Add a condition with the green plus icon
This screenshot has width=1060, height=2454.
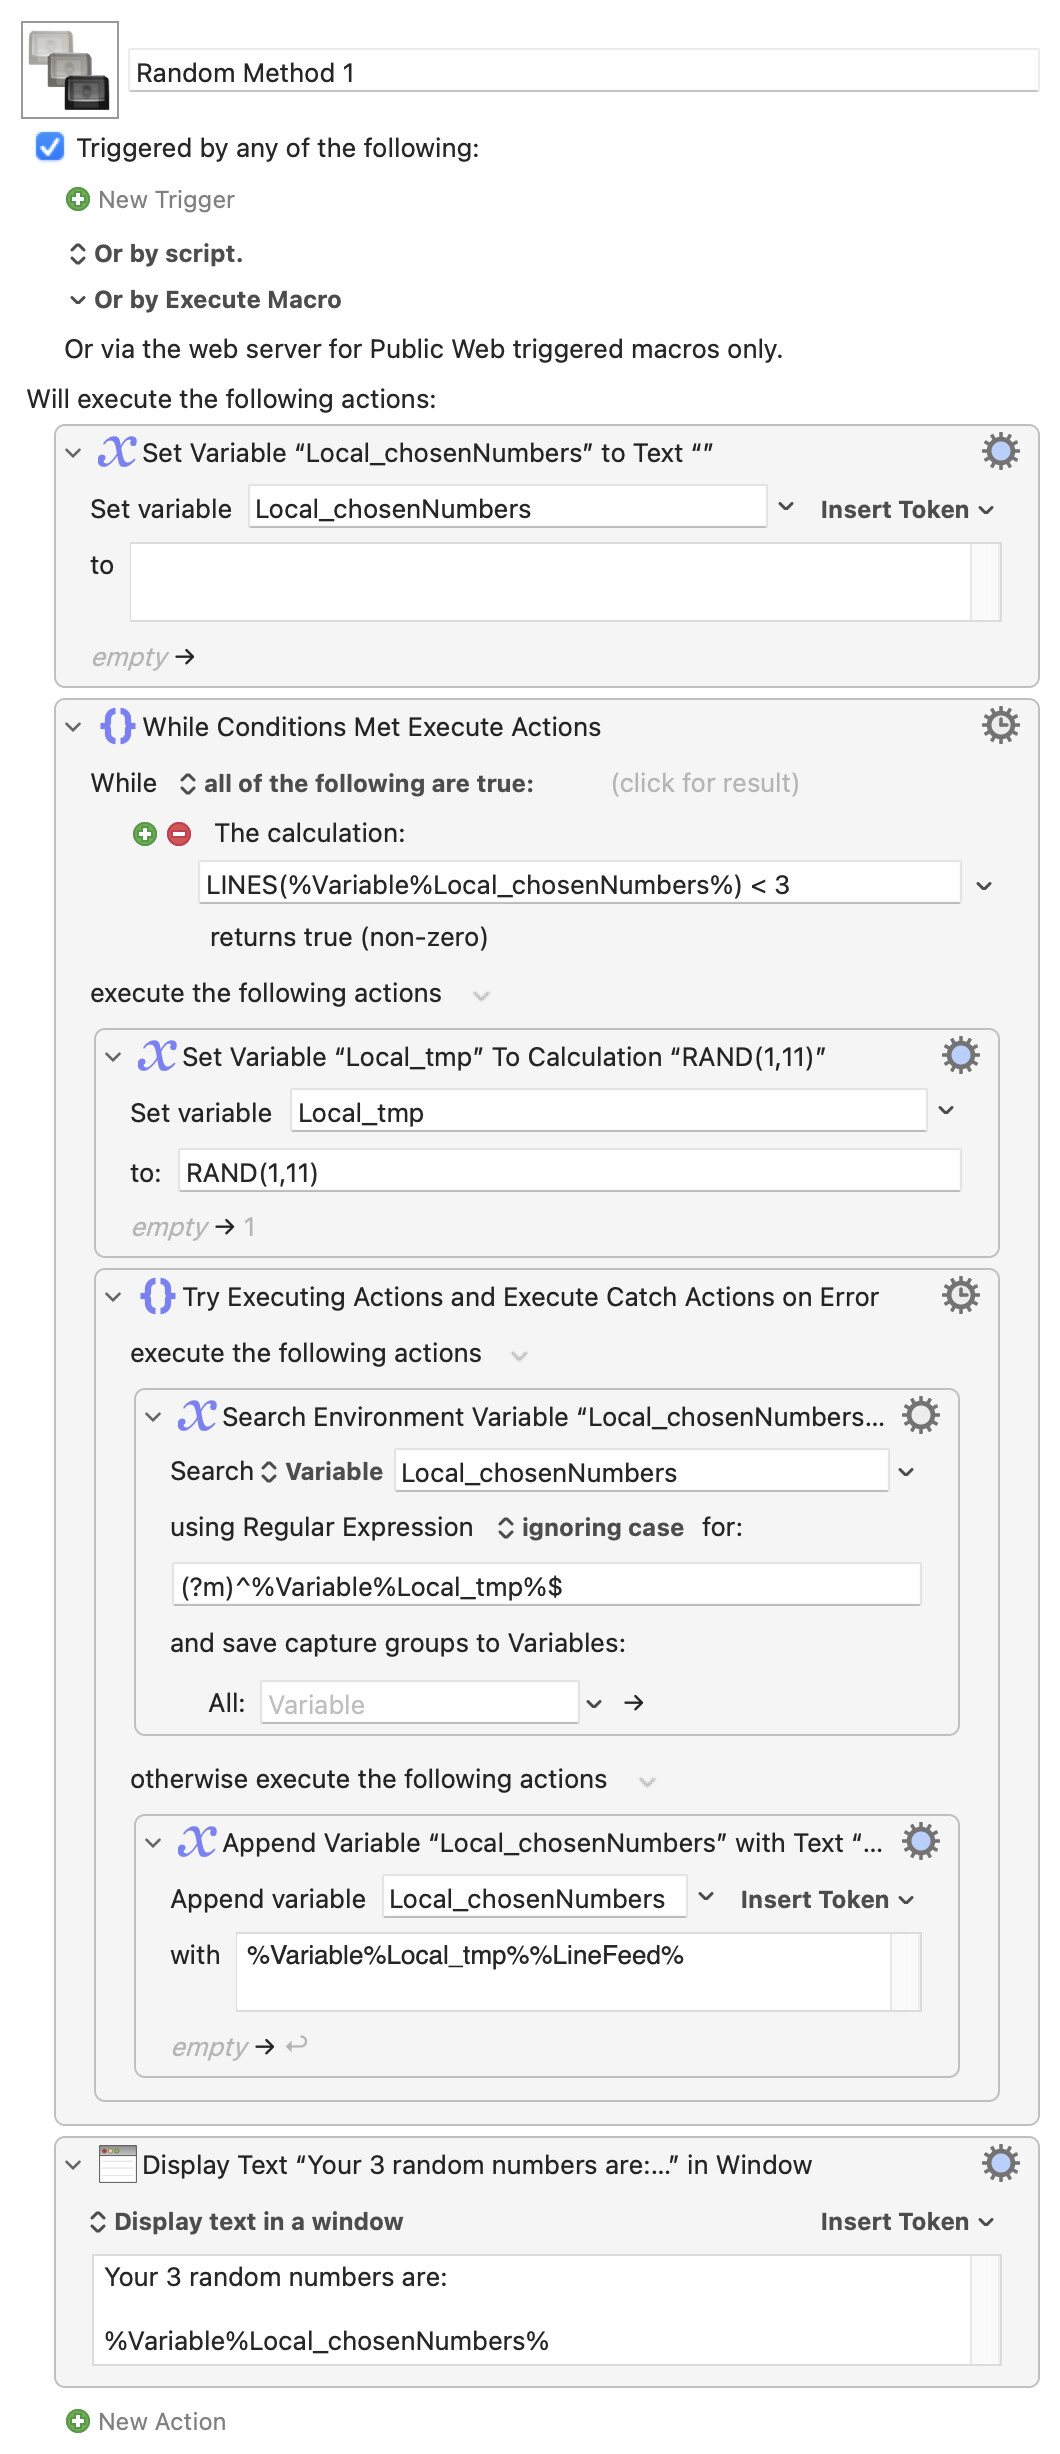(145, 834)
